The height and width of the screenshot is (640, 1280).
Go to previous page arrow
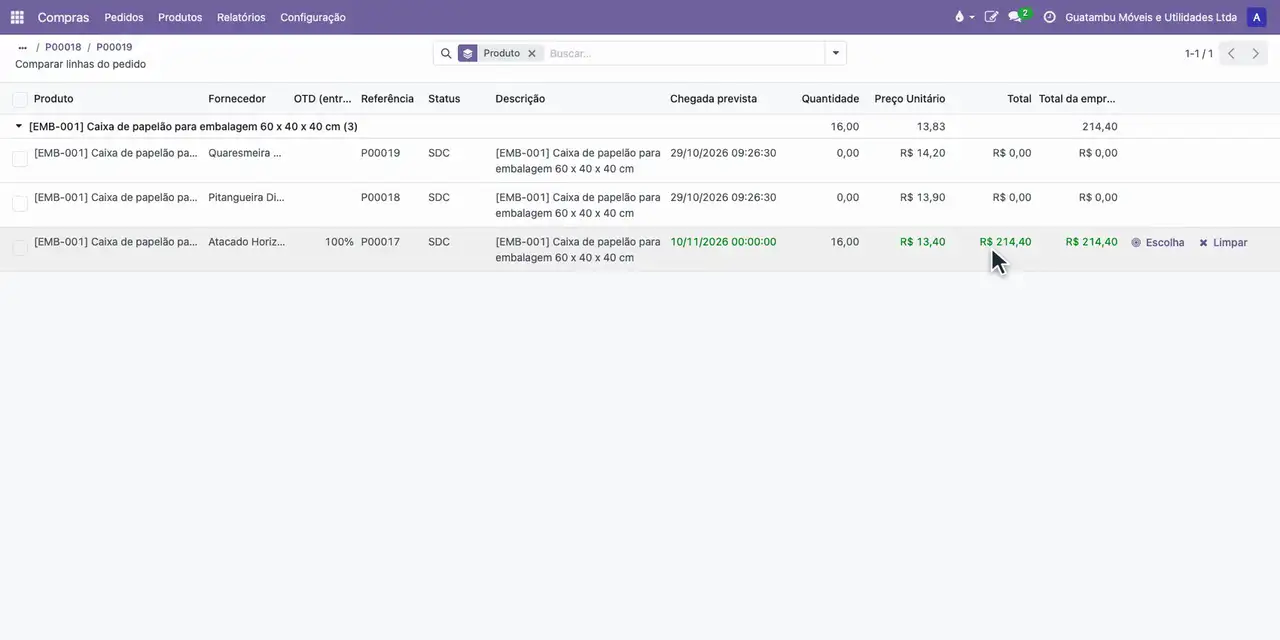point(1231,53)
